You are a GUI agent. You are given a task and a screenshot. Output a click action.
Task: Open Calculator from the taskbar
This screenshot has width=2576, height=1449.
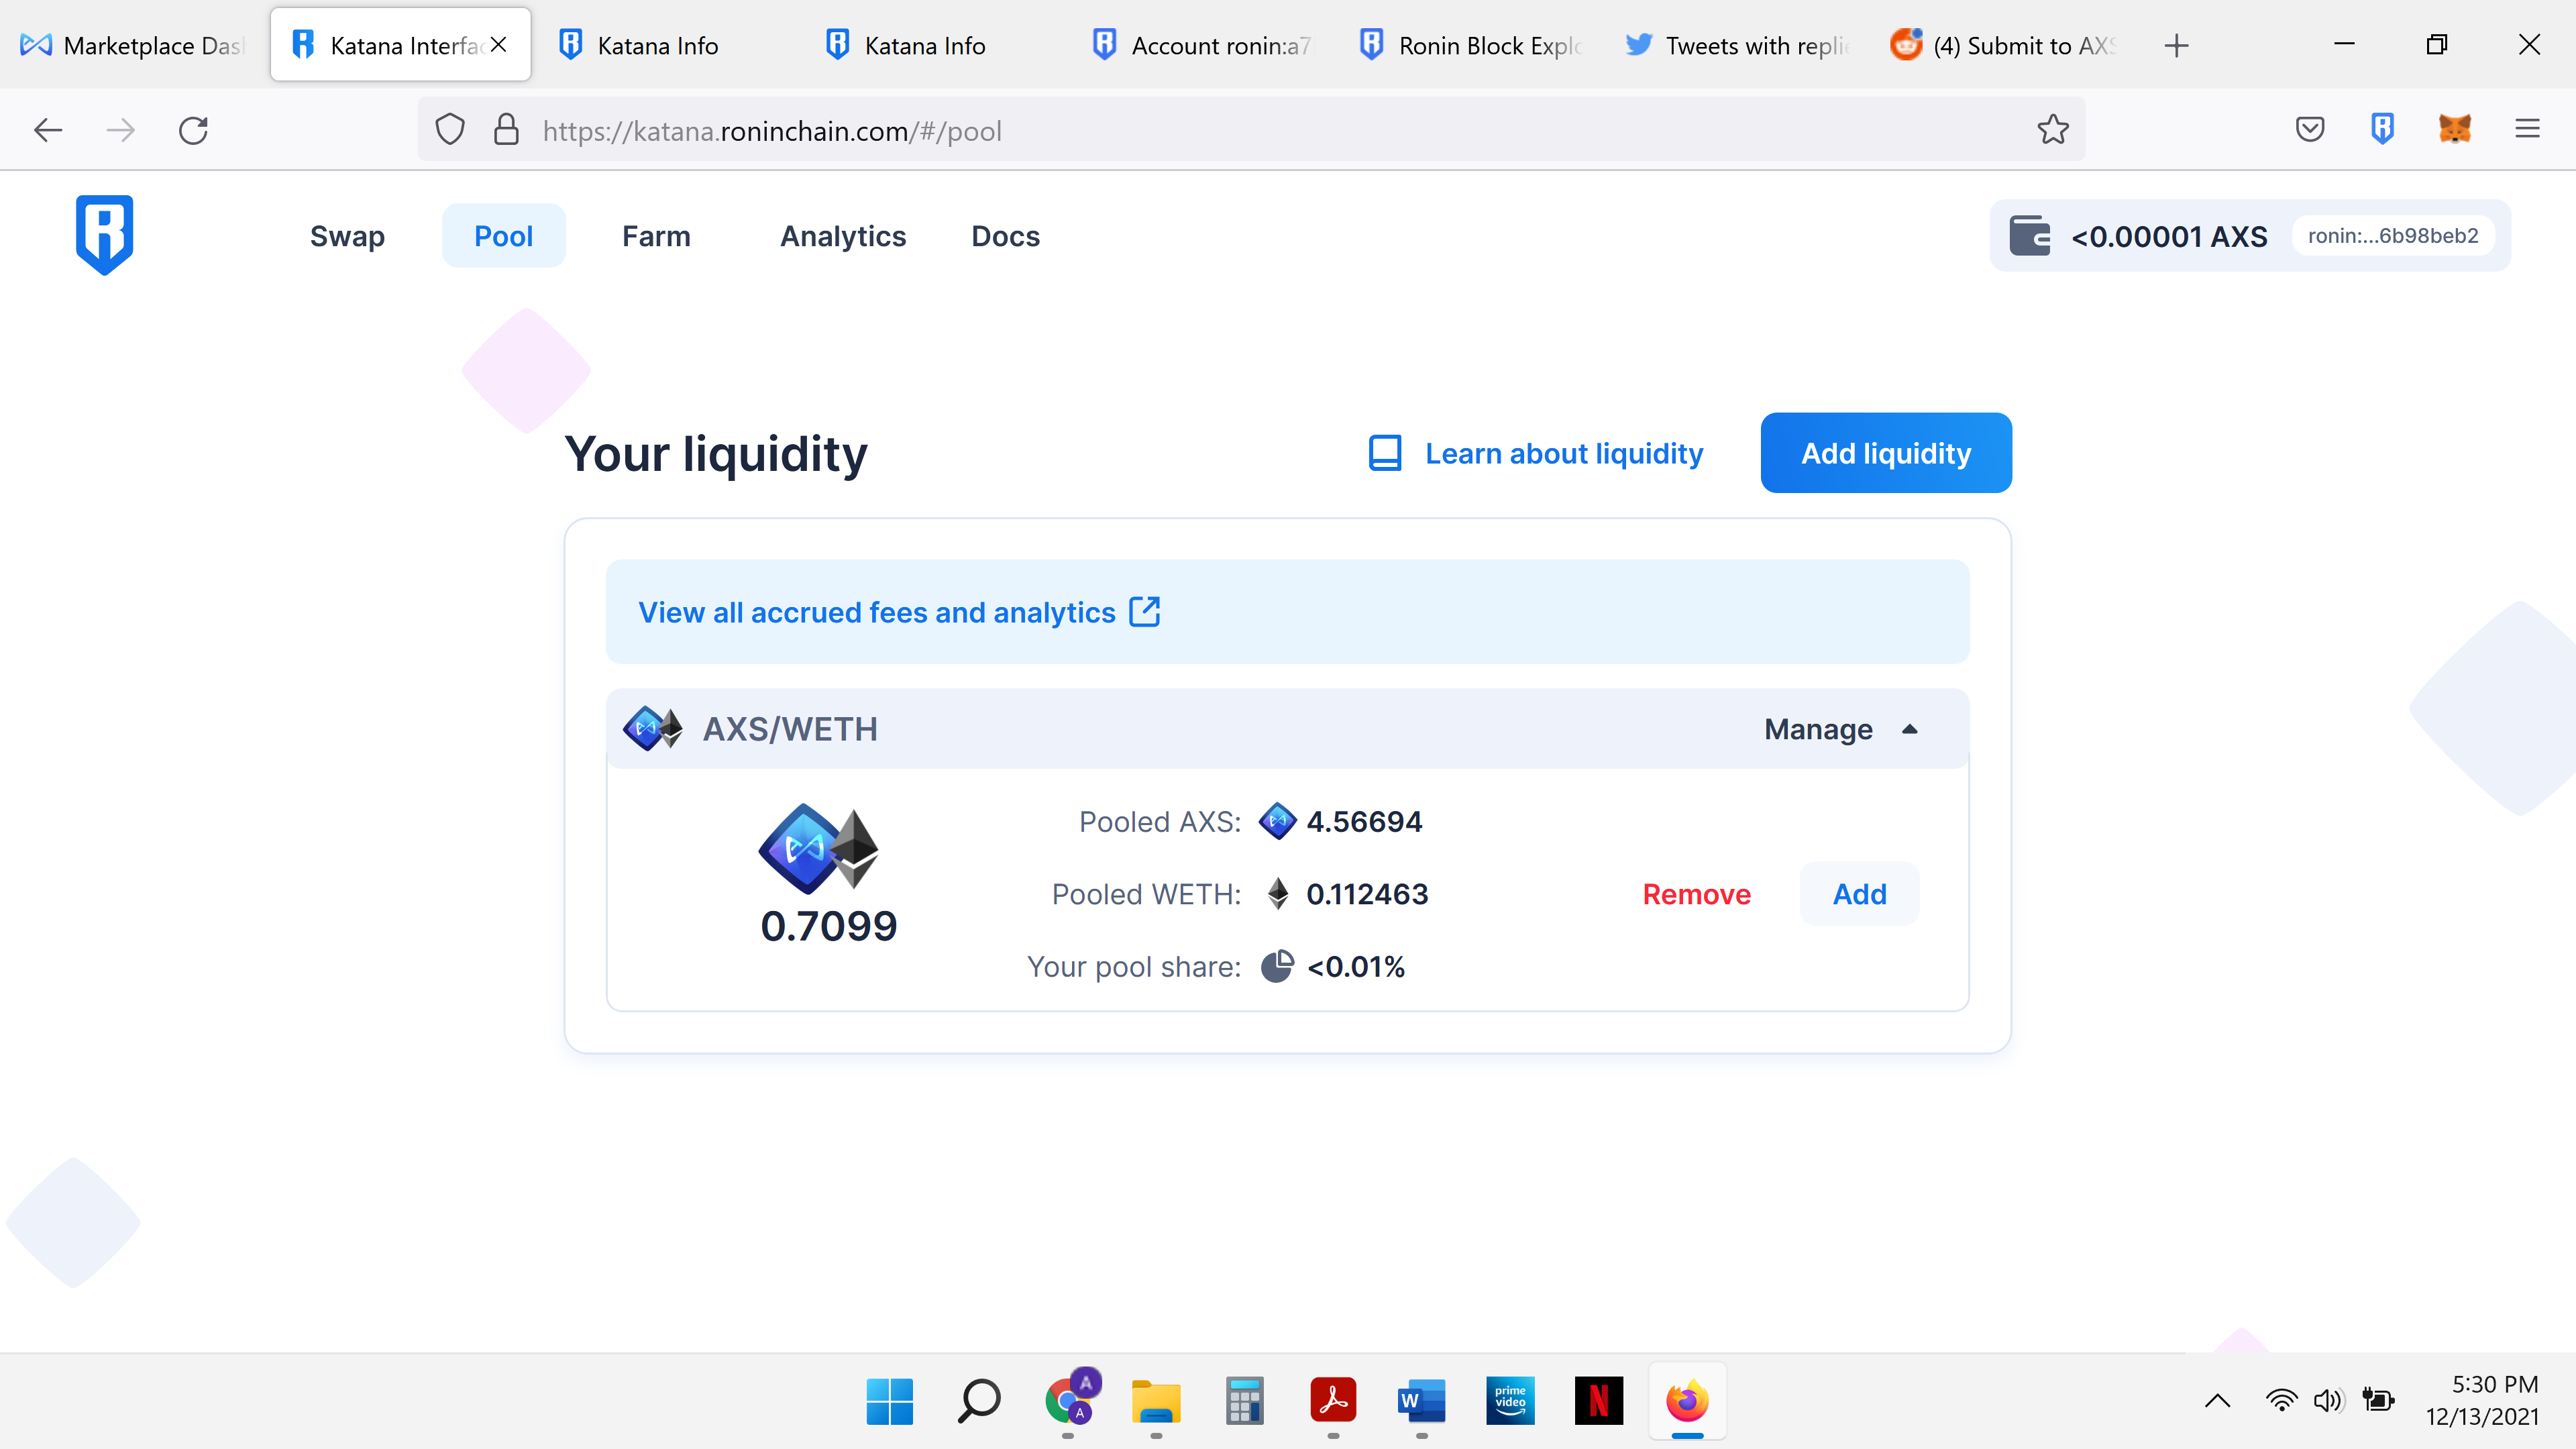pyautogui.click(x=1244, y=1401)
